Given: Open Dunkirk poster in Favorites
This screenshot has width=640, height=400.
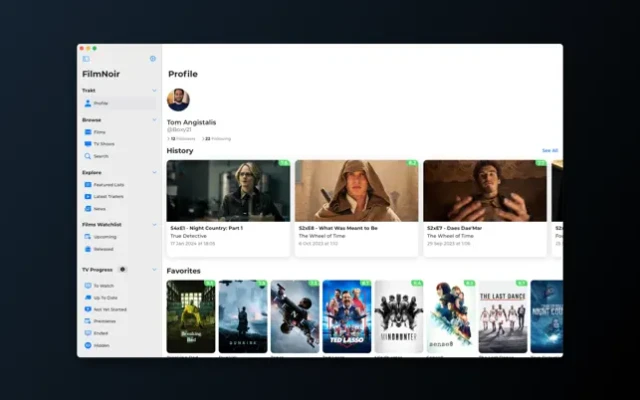Looking at the screenshot, I should tap(243, 316).
